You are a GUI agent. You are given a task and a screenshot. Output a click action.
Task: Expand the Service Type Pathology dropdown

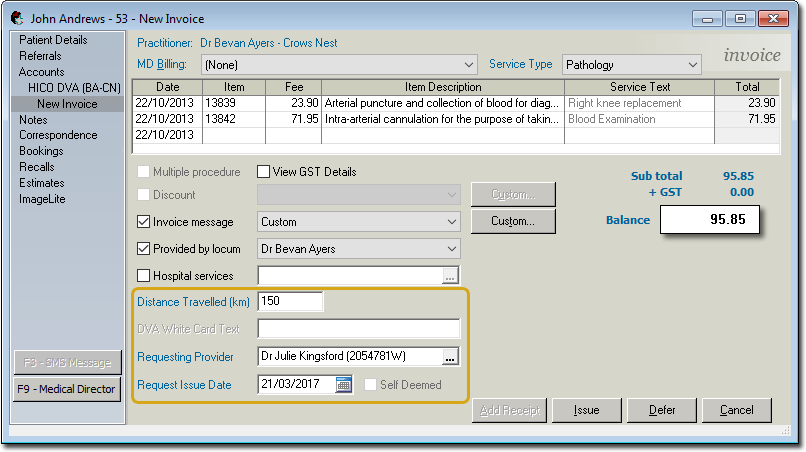[632, 65]
